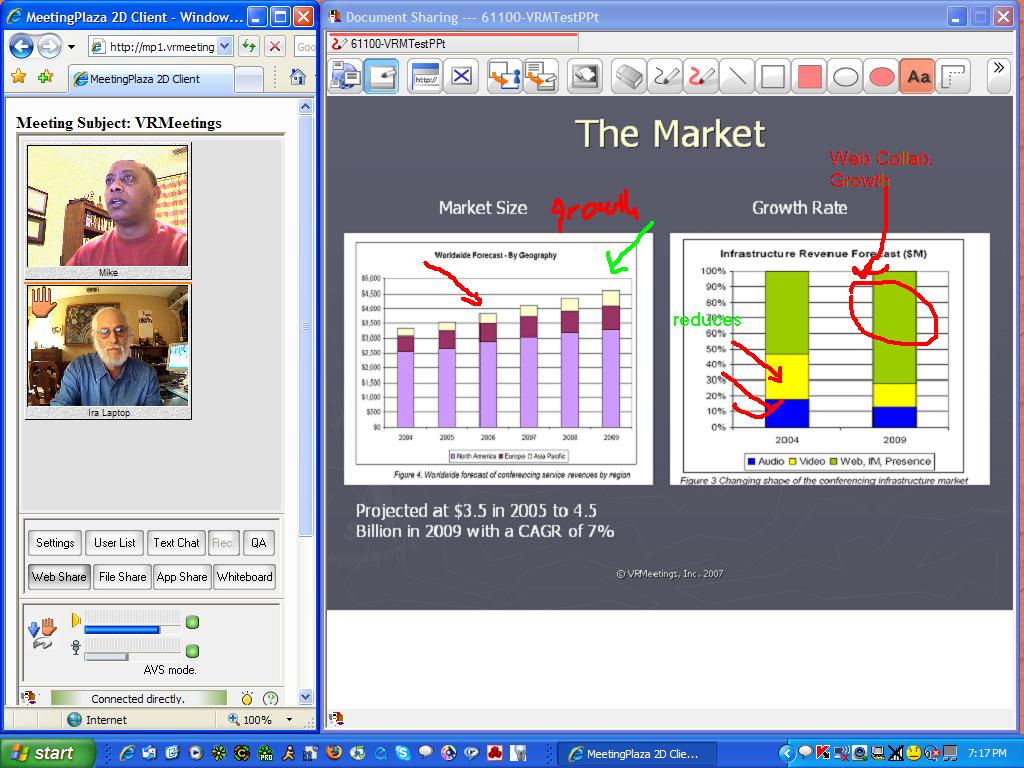Open the Text Chat panel

coord(176,543)
